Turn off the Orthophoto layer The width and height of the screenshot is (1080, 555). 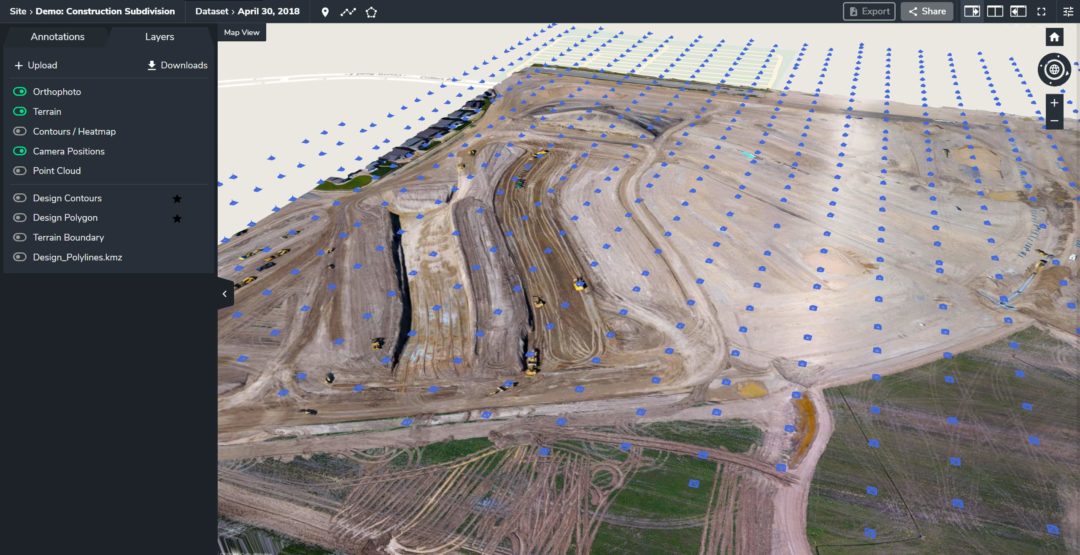pos(20,92)
